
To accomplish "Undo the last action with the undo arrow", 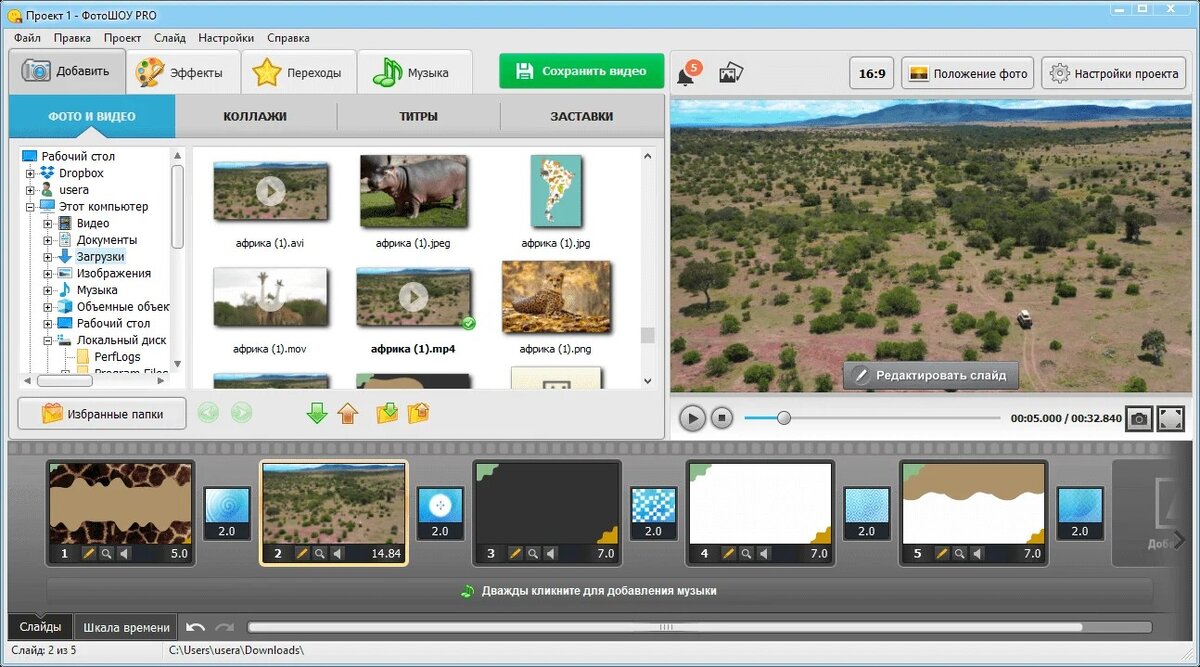I will tap(196, 627).
